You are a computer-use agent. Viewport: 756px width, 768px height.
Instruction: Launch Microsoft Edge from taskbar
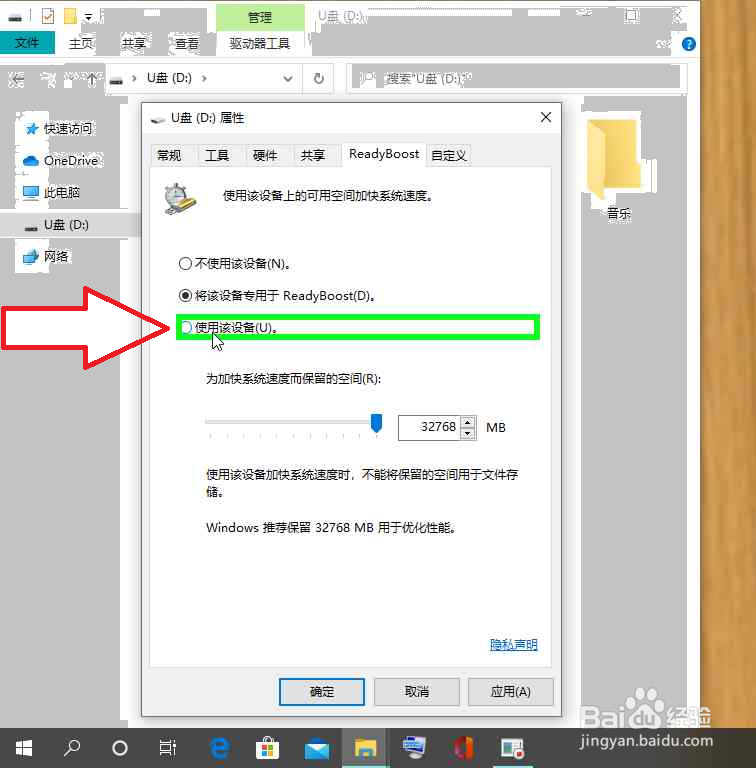click(220, 748)
